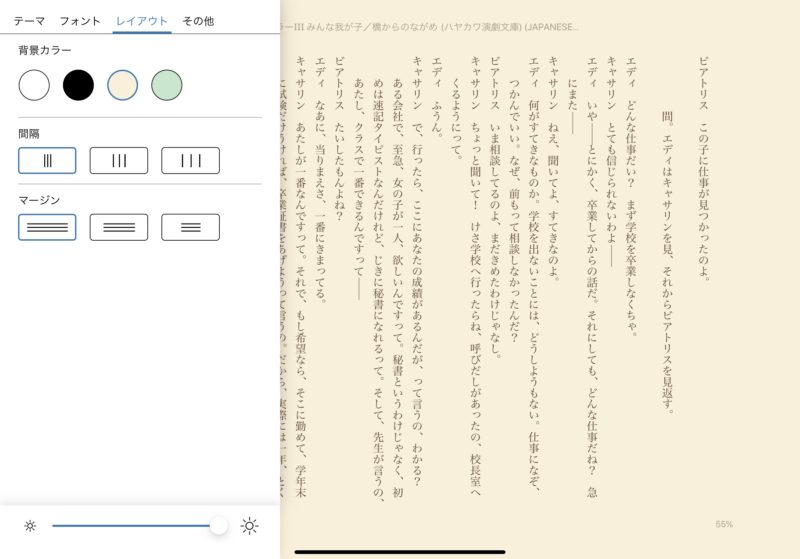
Task: Click the line starting エディ 何がすてきなものか
Action: tap(534, 273)
